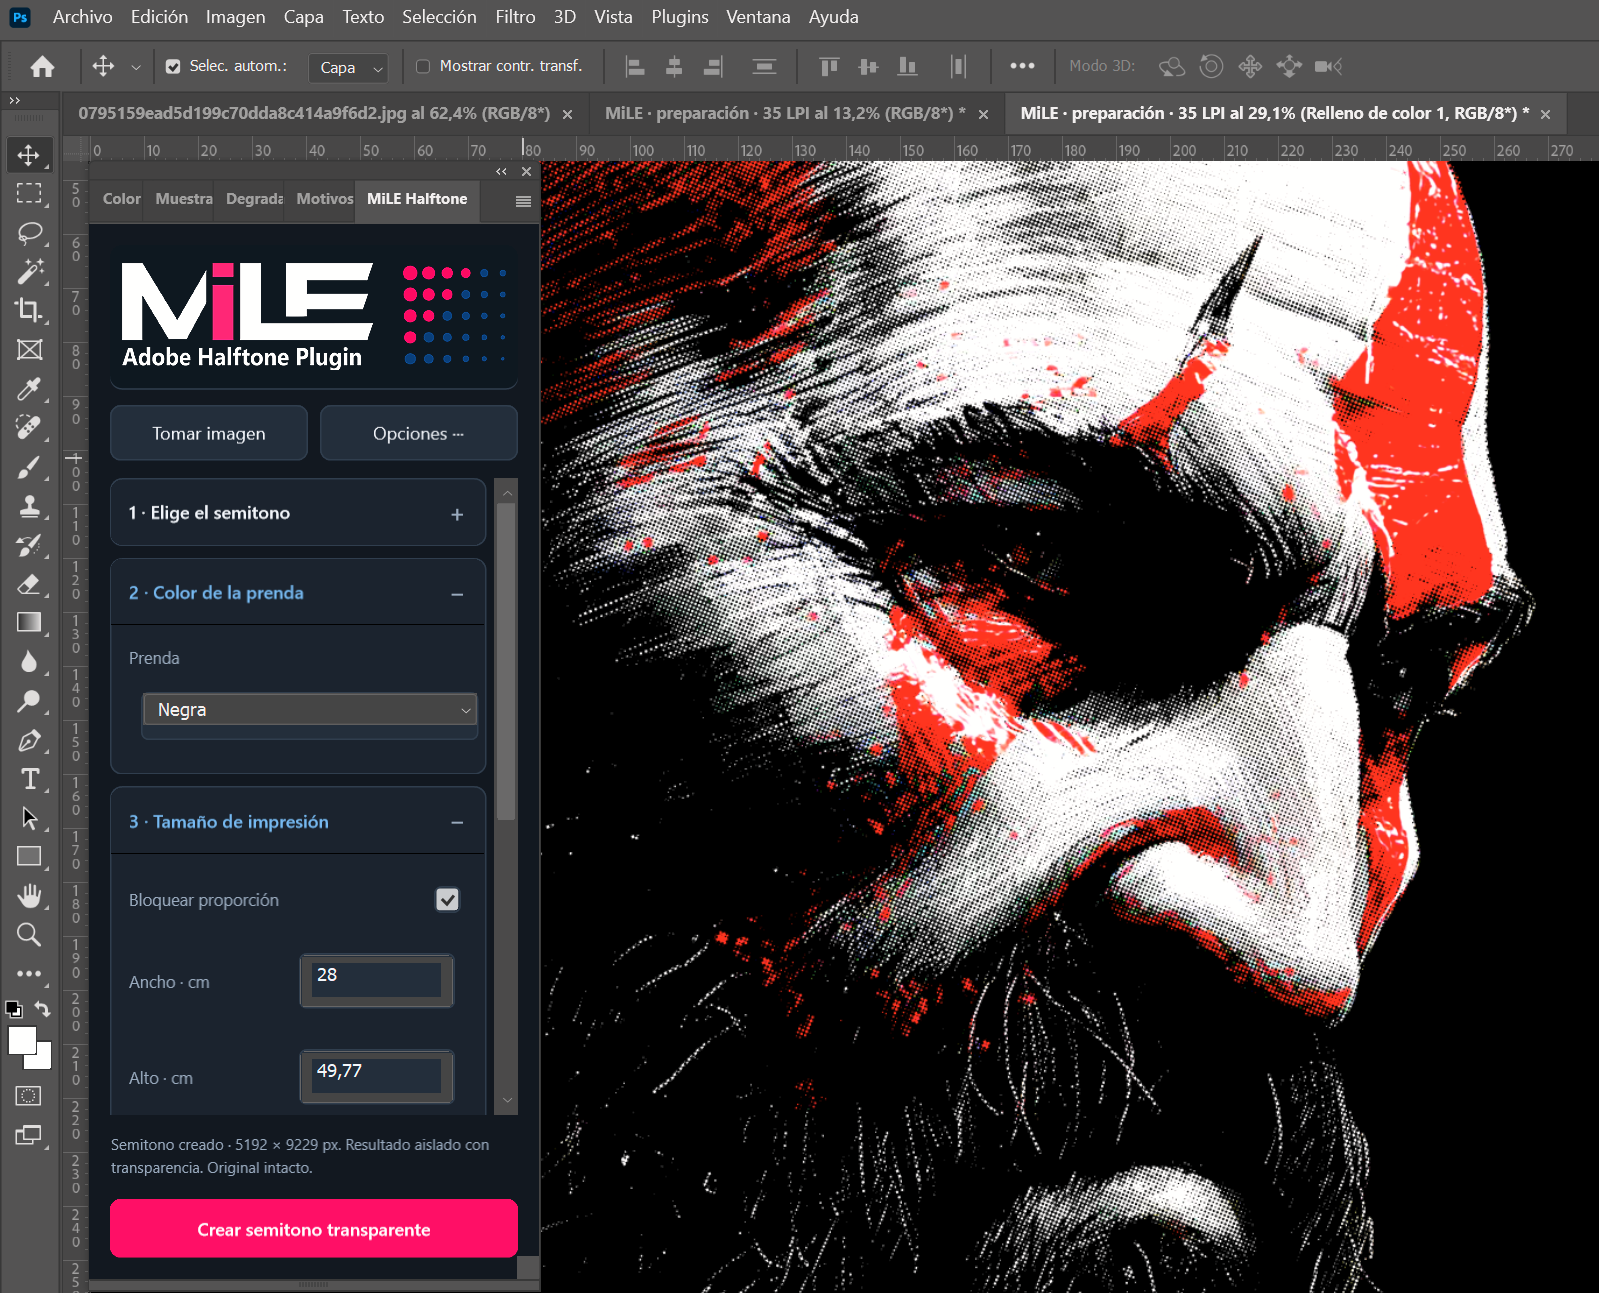Open the MiLE Halftone panel flyout menu

pyautogui.click(x=523, y=201)
